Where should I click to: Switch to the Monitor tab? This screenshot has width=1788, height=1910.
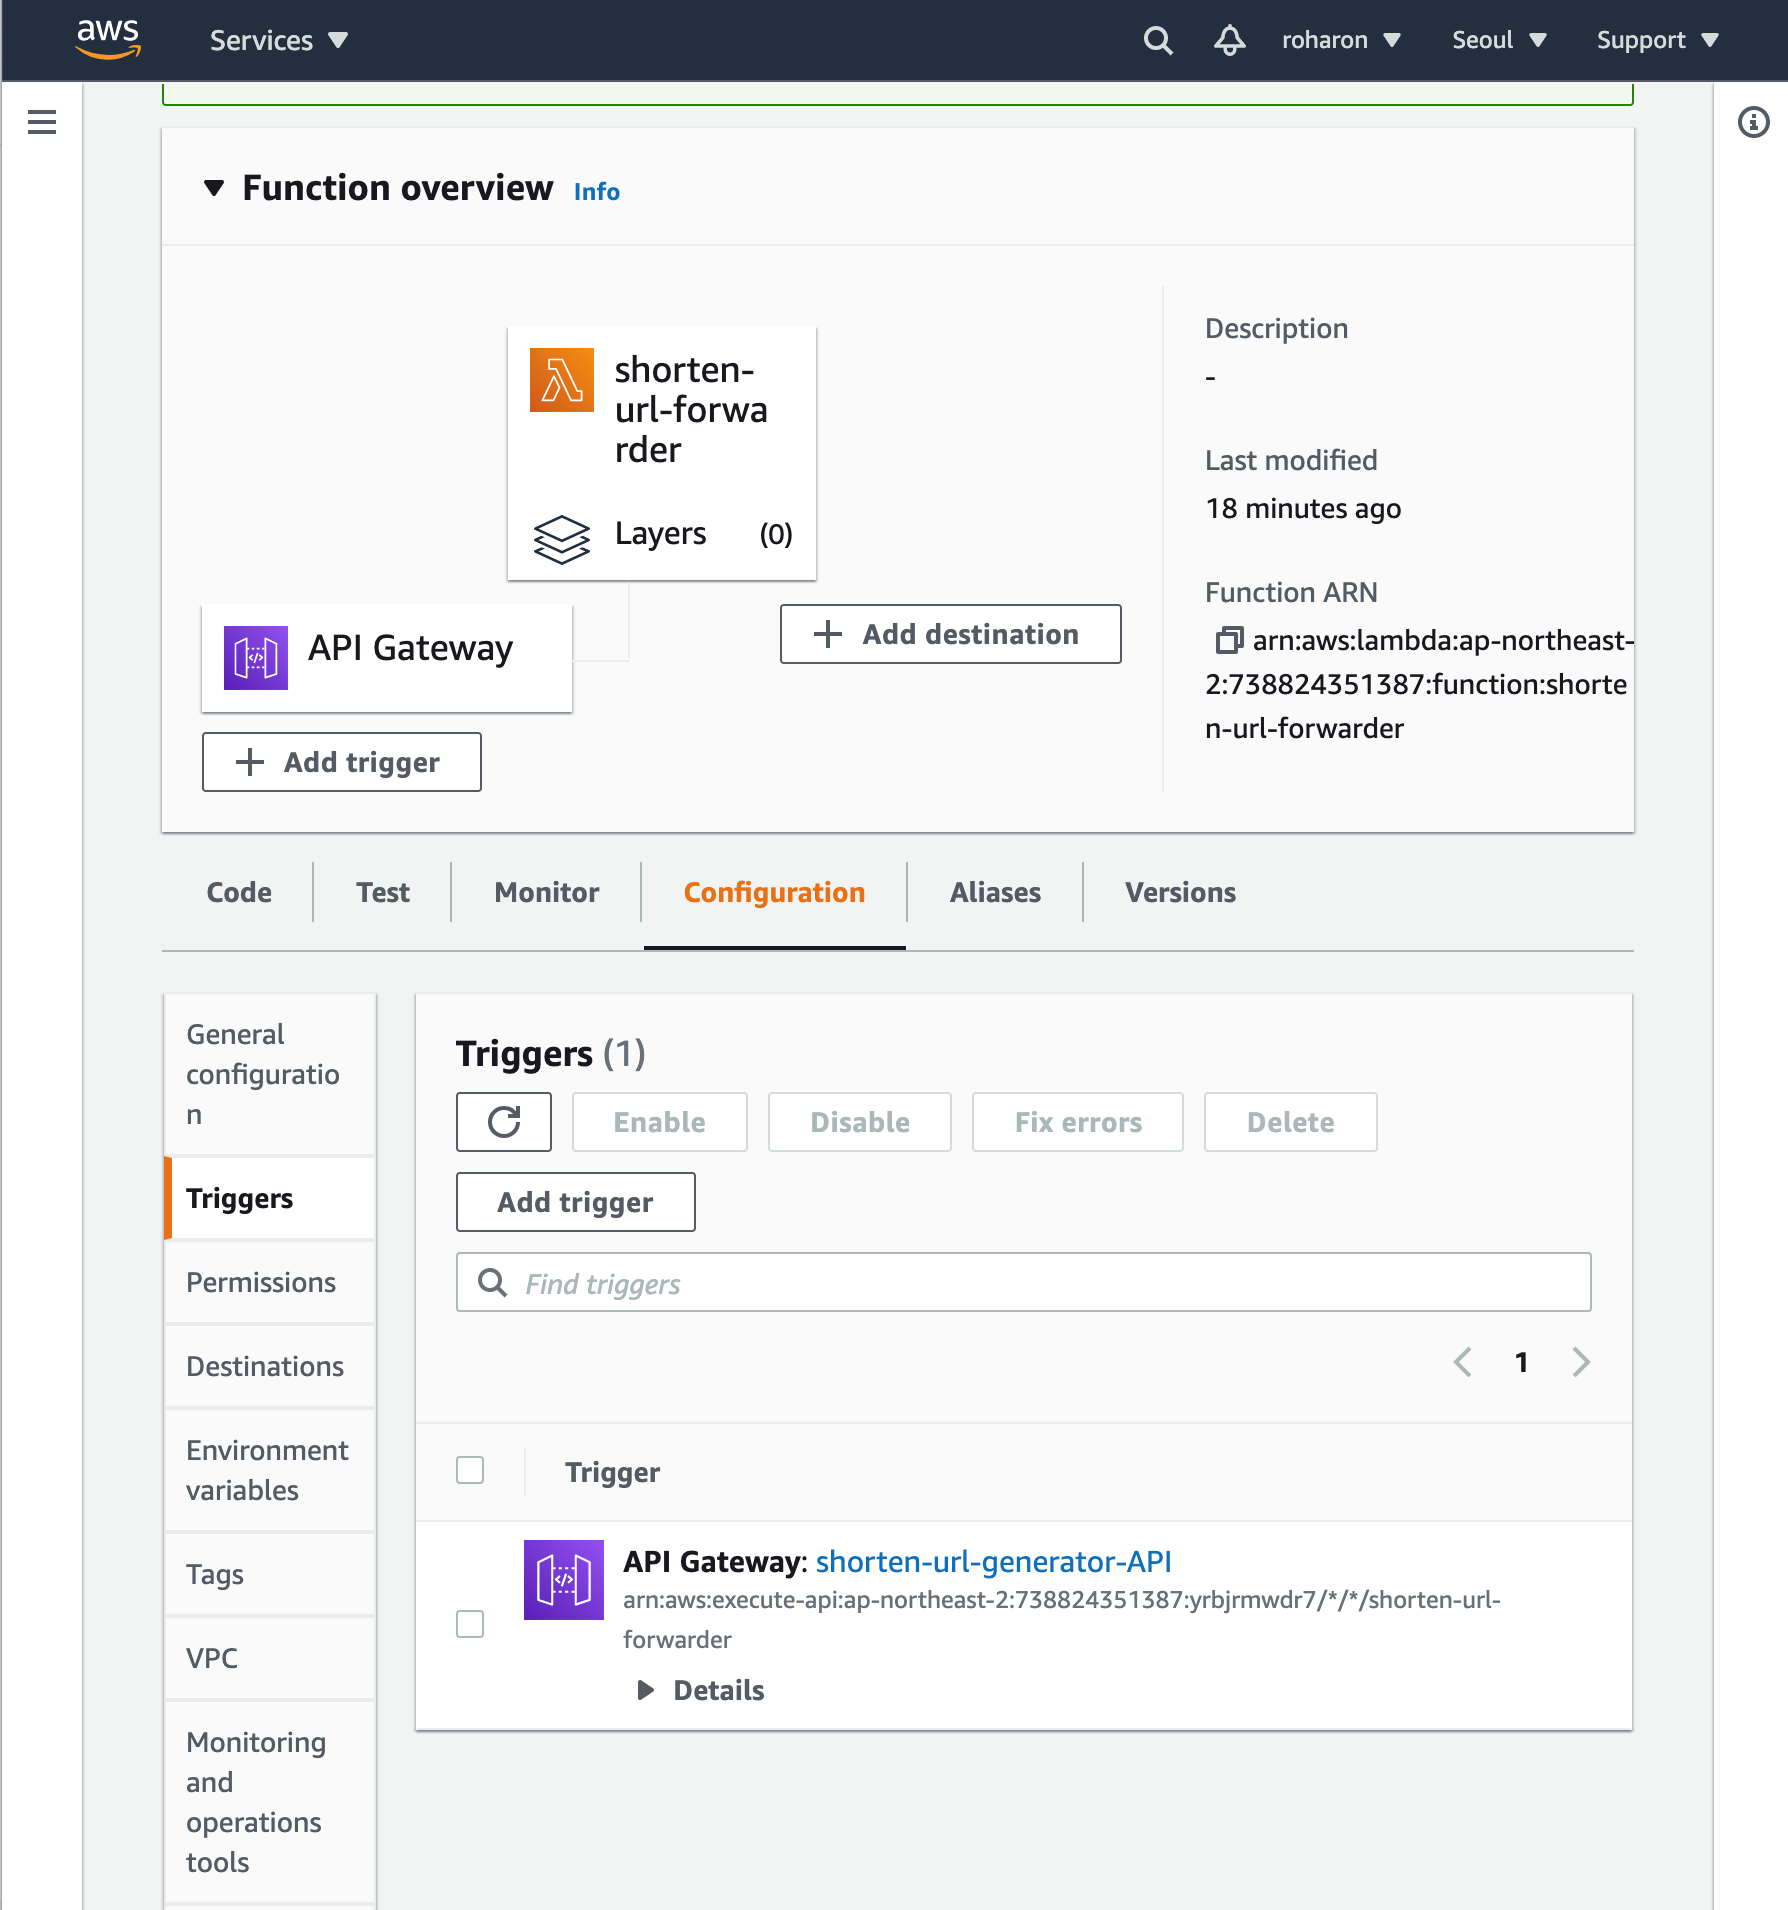(x=547, y=892)
